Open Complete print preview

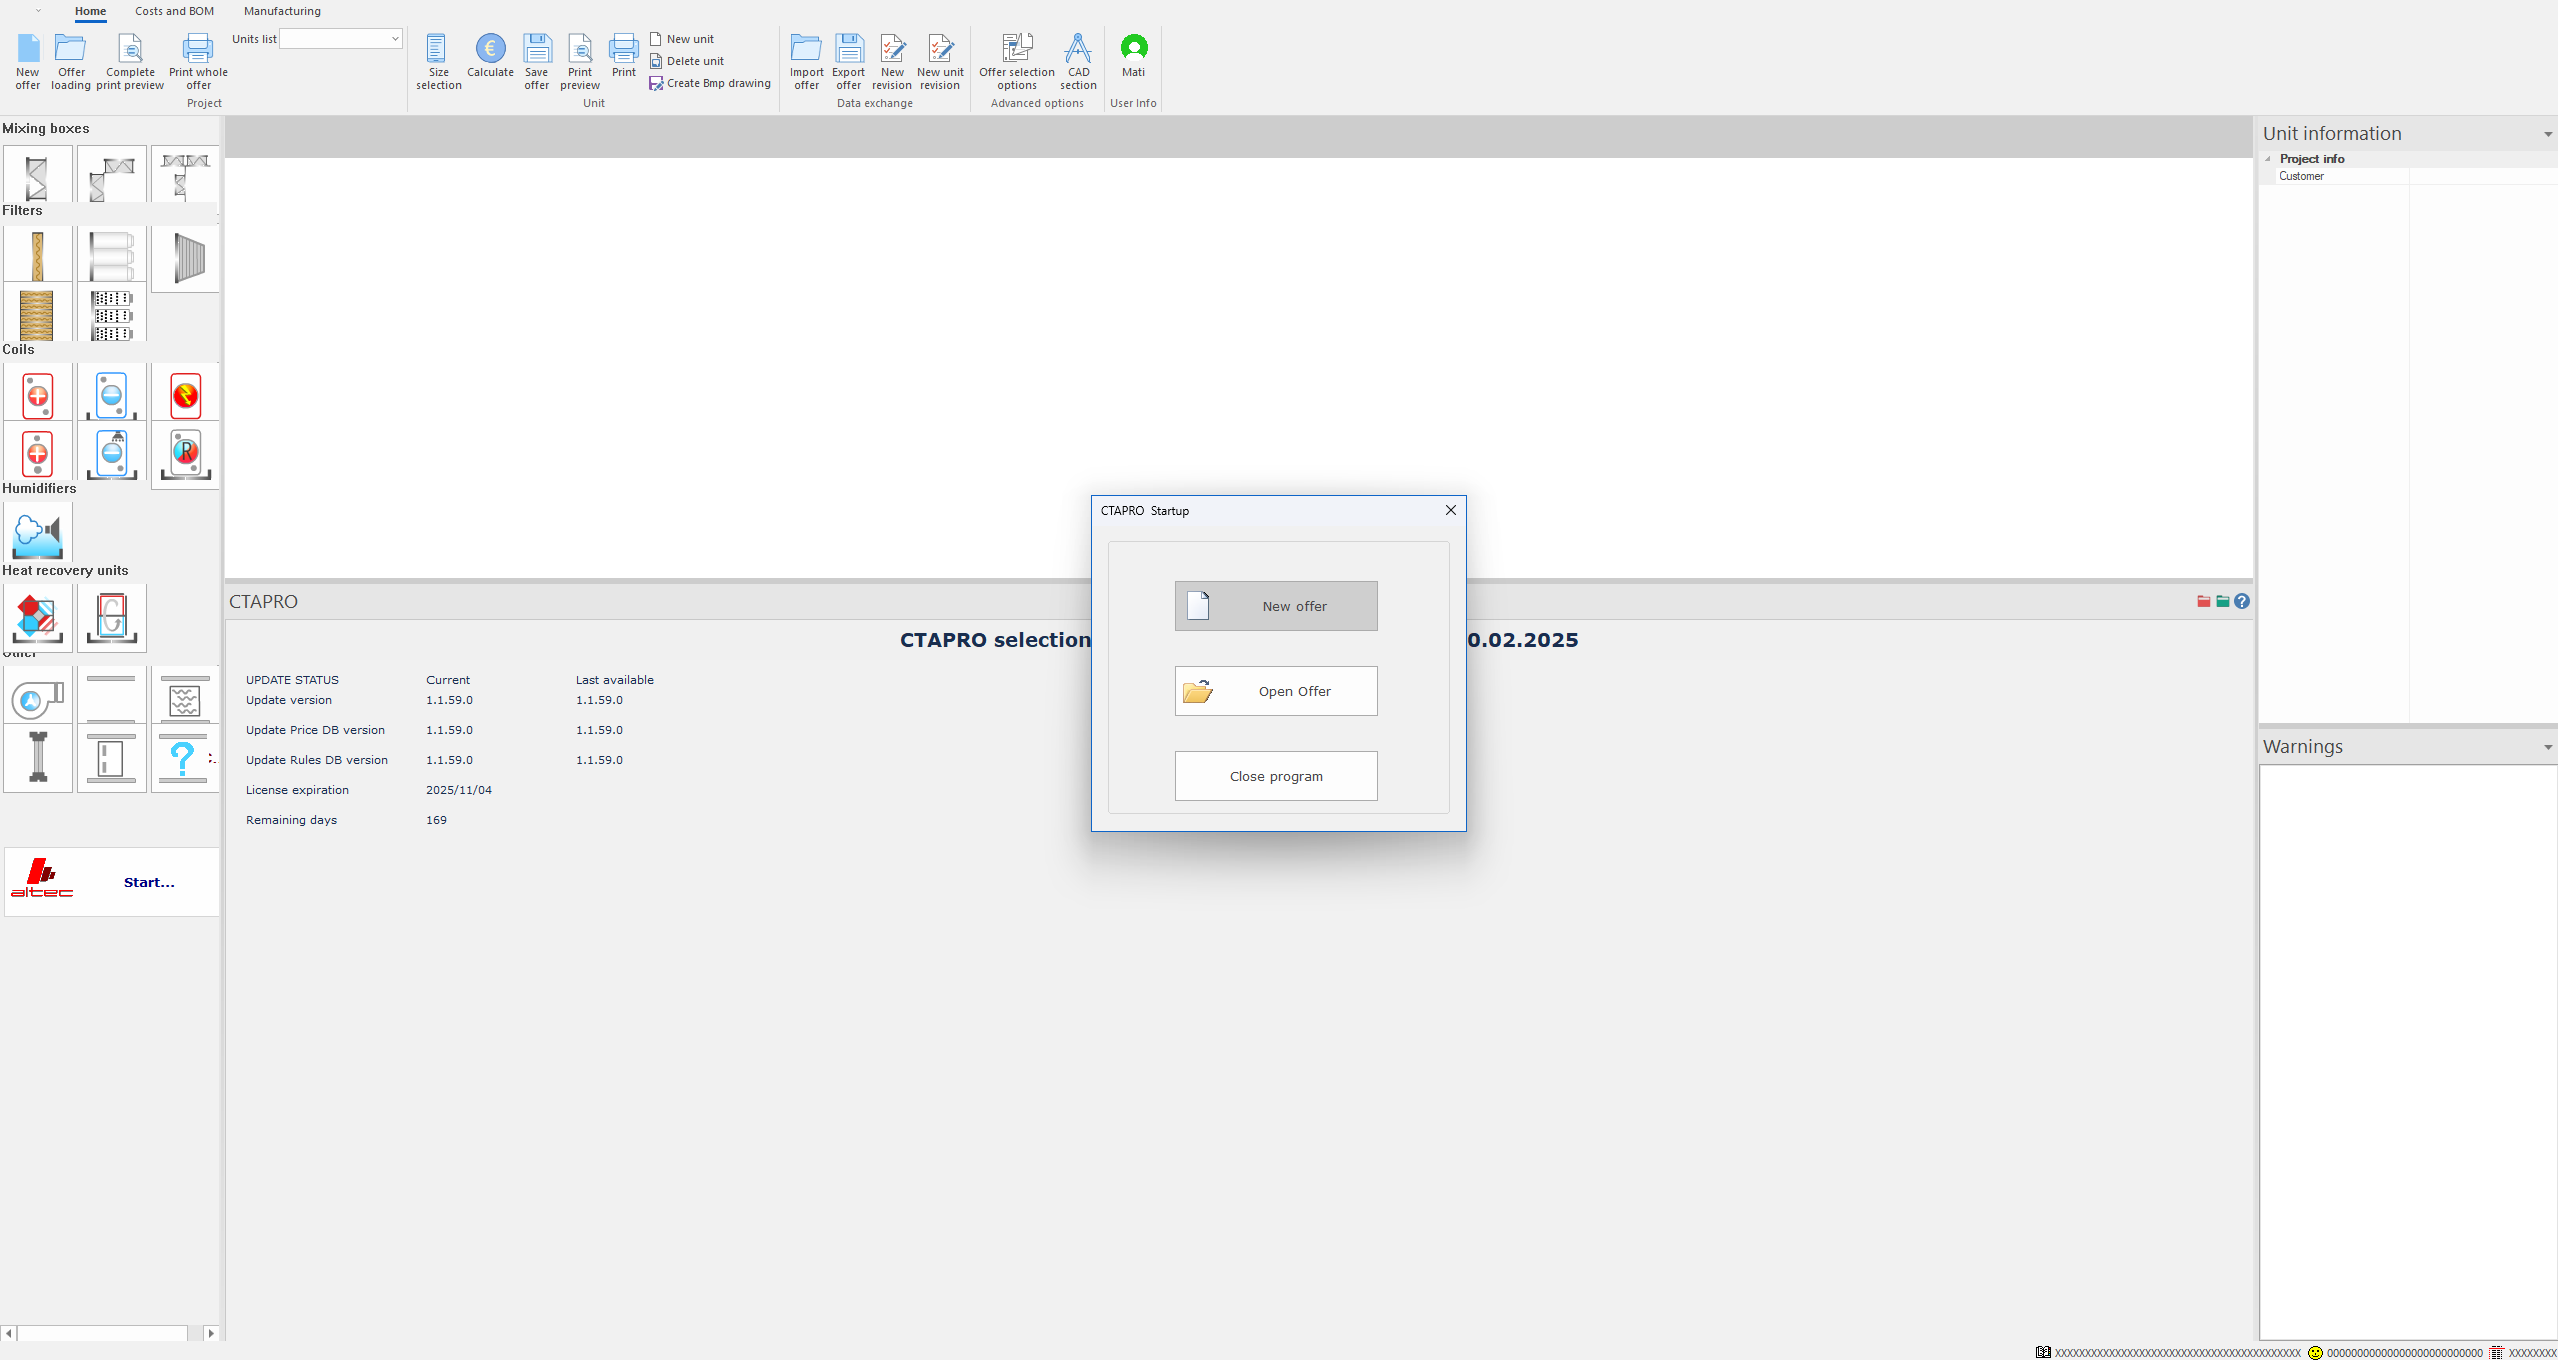[x=130, y=62]
